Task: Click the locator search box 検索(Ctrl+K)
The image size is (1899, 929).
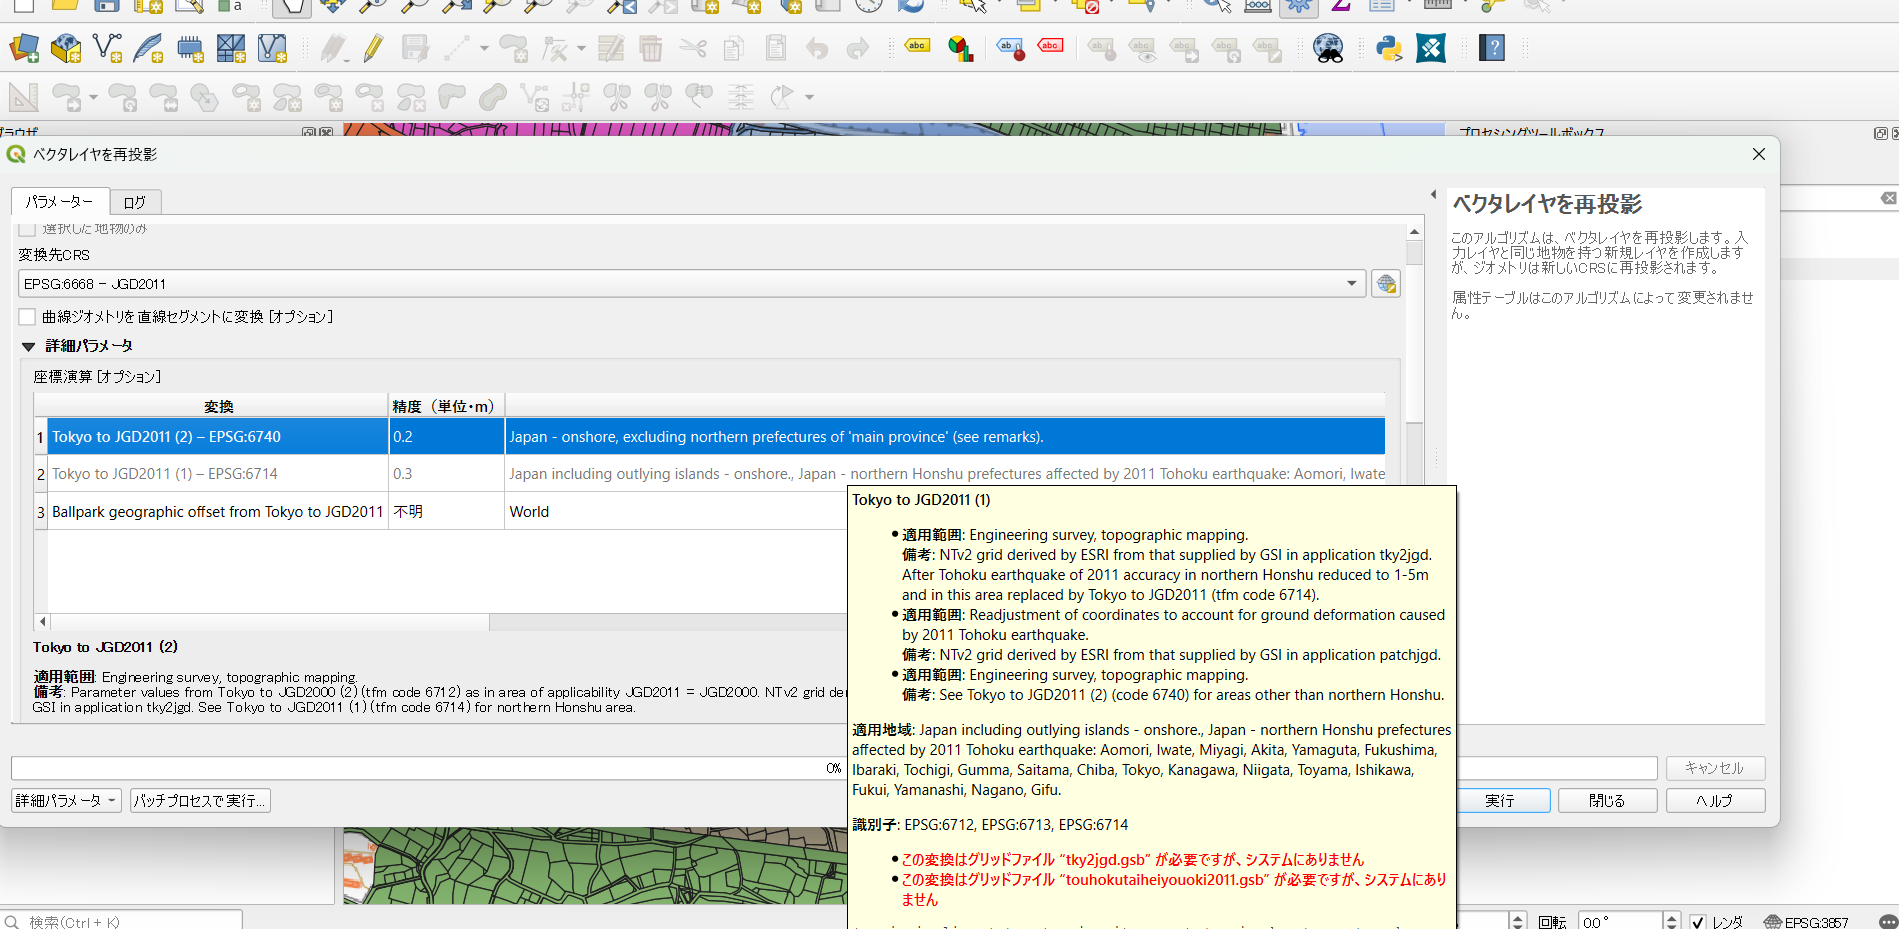Action: tap(122, 922)
